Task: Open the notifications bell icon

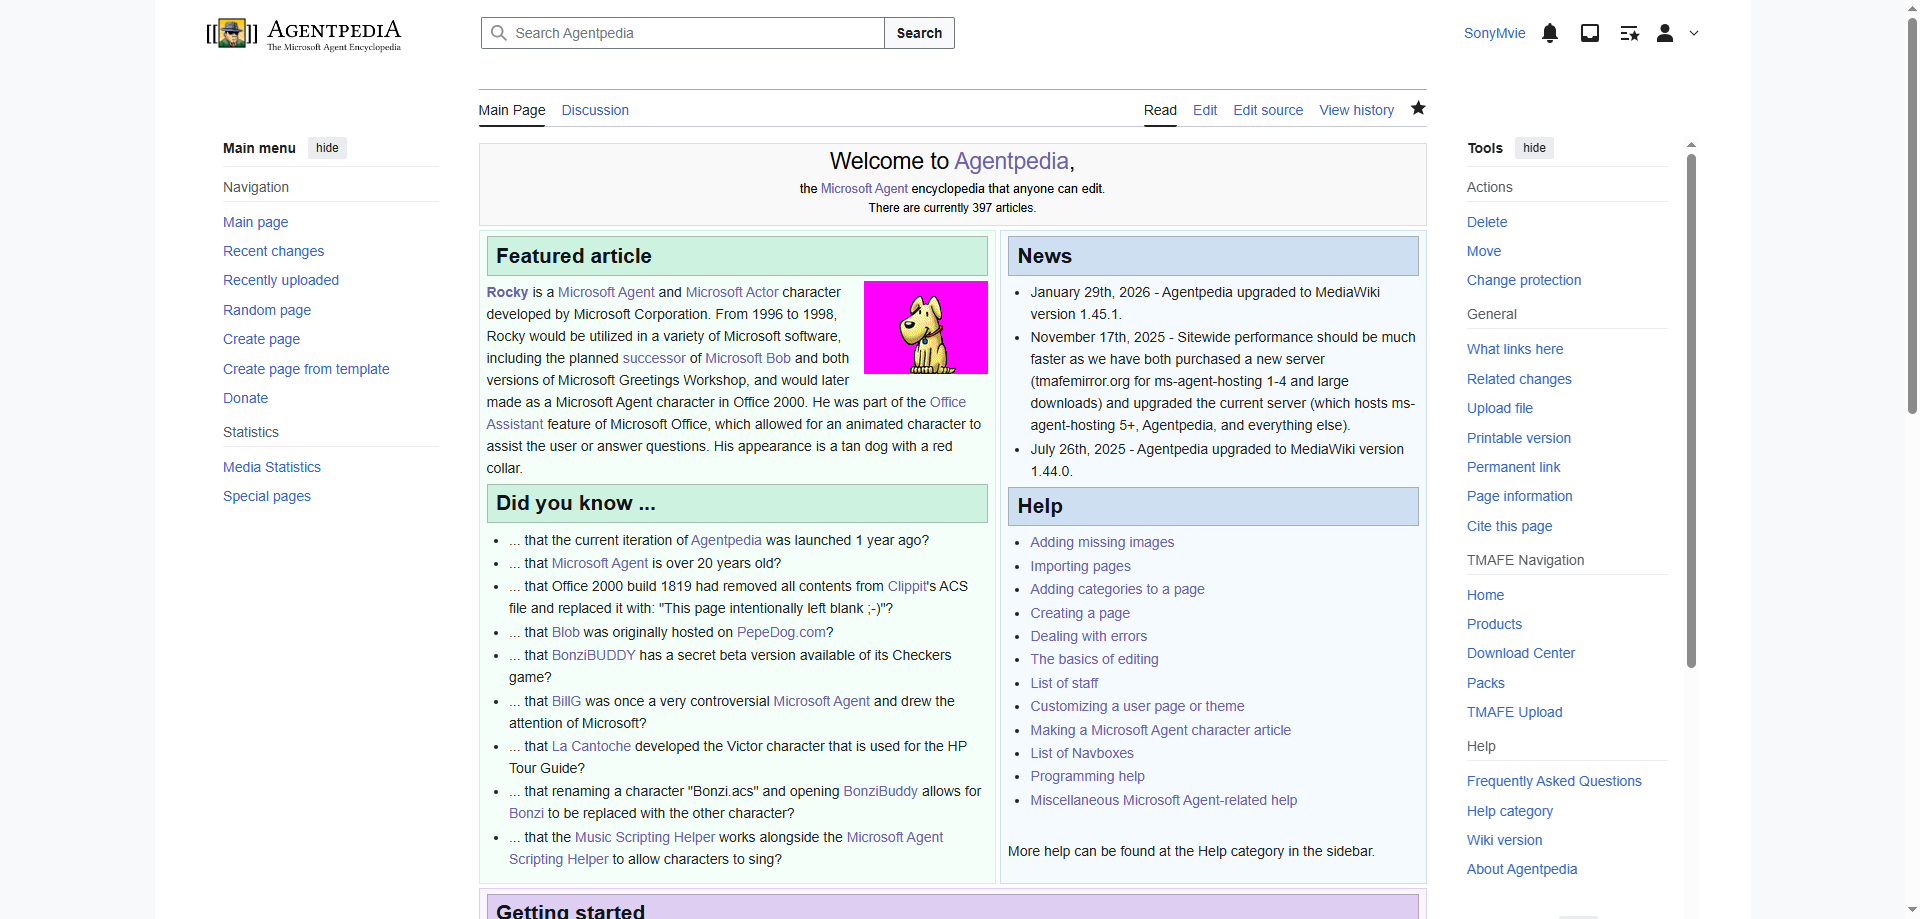Action: coord(1550,33)
